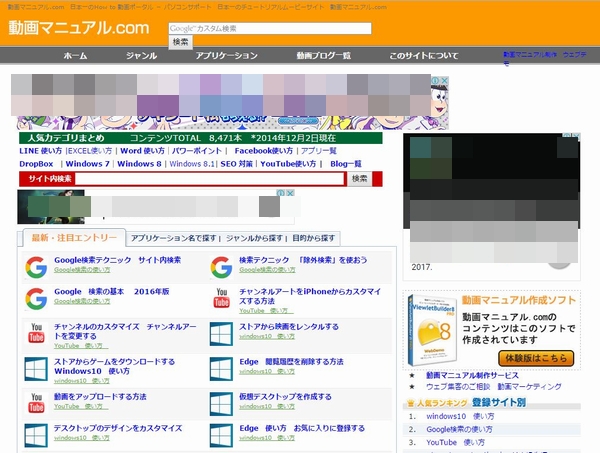The height and width of the screenshot is (453, 600).
Task: Open the ストアから映画をレンタルする article
Action: click(x=289, y=327)
